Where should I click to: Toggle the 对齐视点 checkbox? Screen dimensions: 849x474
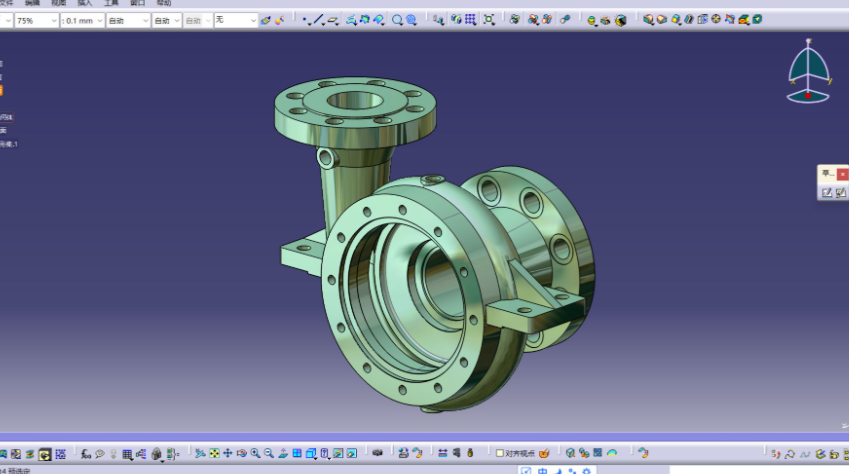pos(500,453)
